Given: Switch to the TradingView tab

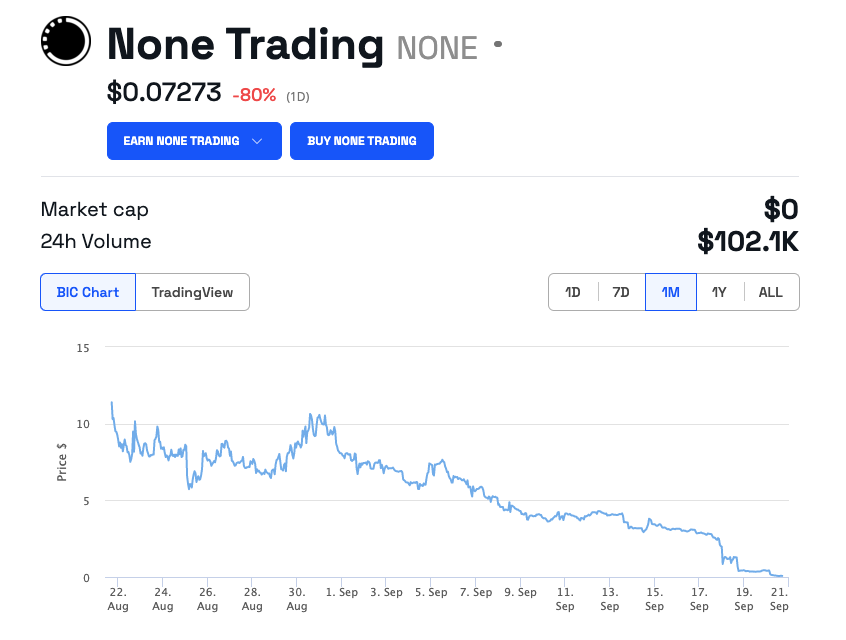Looking at the screenshot, I should point(192,292).
